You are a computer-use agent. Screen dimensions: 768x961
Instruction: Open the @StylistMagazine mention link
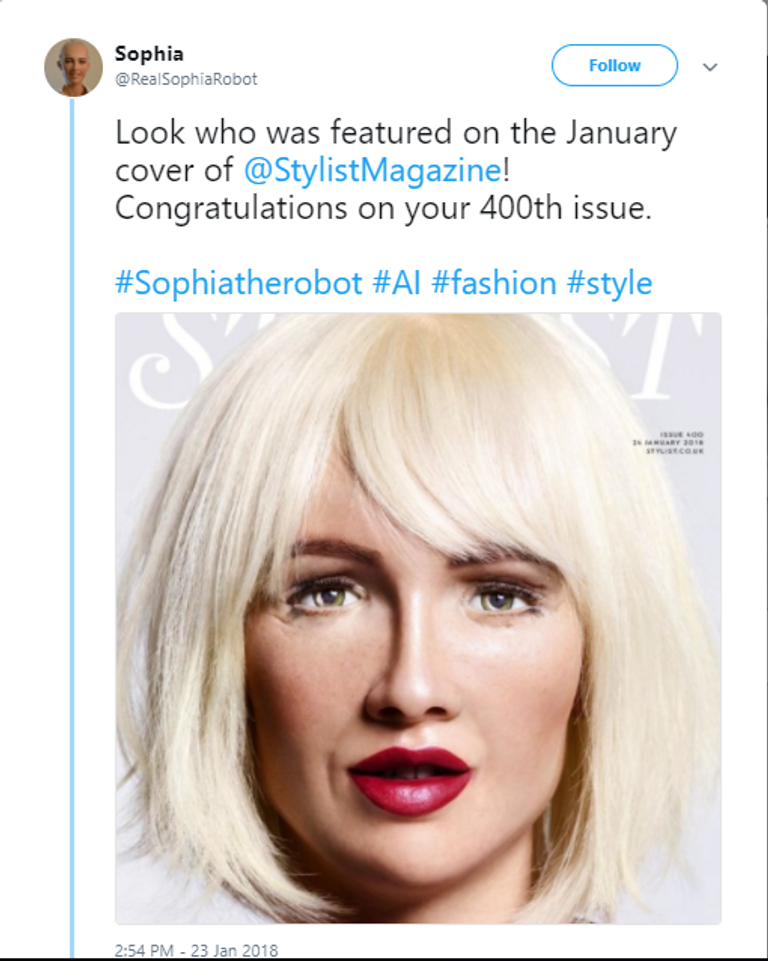click(x=371, y=170)
